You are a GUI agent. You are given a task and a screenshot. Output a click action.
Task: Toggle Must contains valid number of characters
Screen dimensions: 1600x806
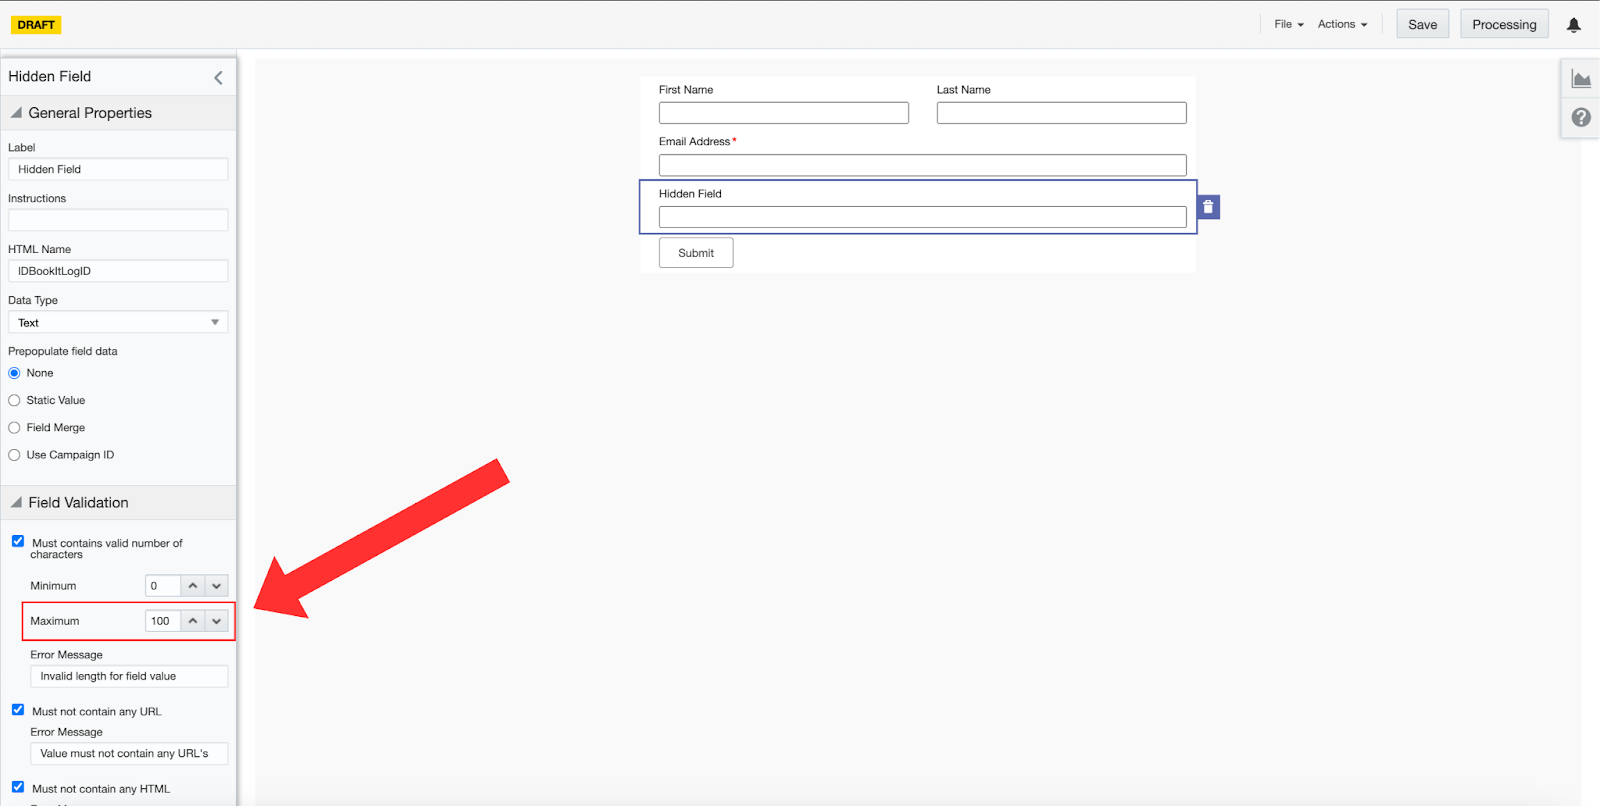18,541
